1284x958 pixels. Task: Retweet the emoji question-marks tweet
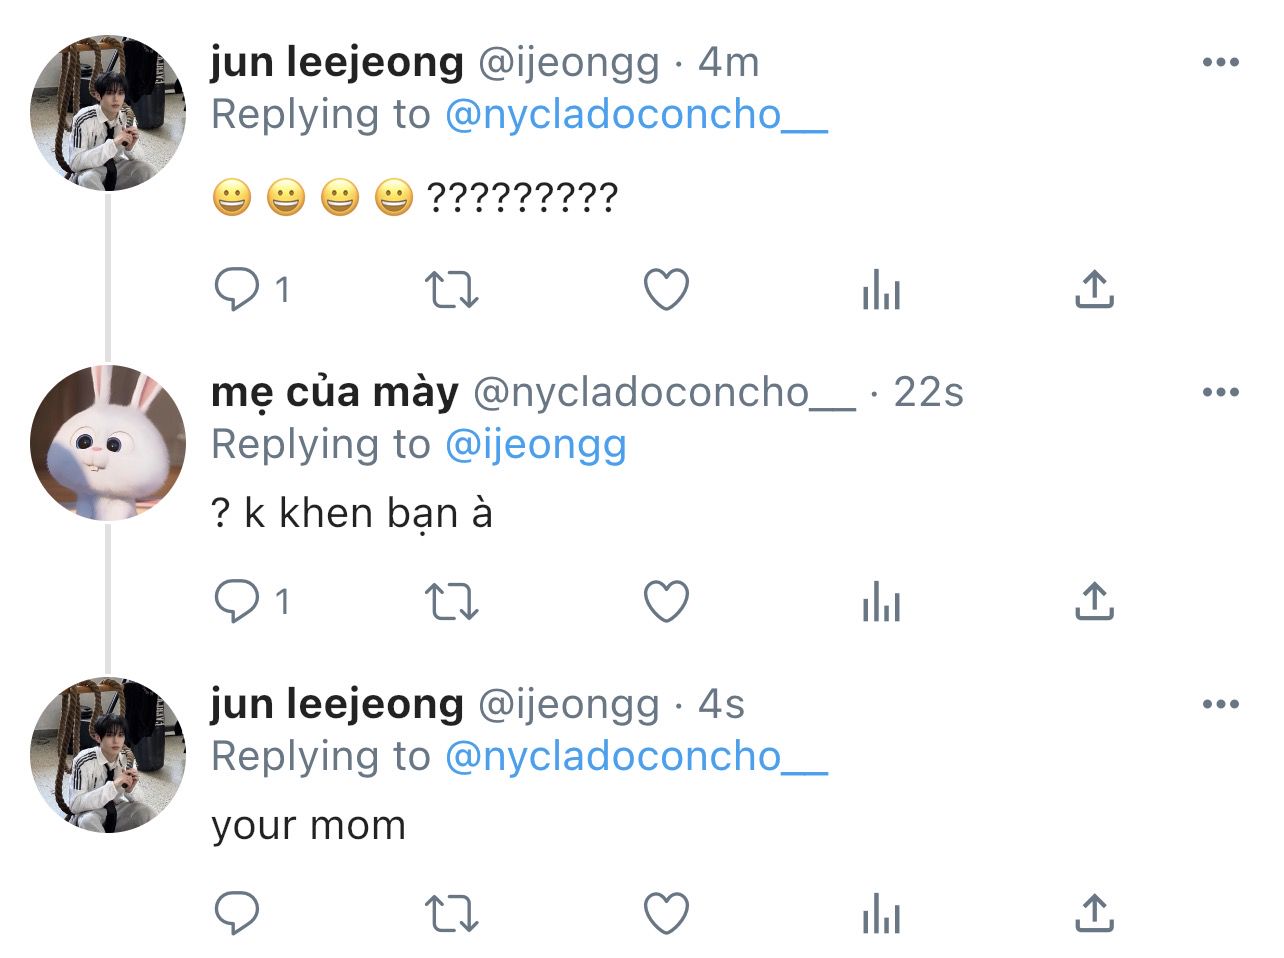(452, 290)
